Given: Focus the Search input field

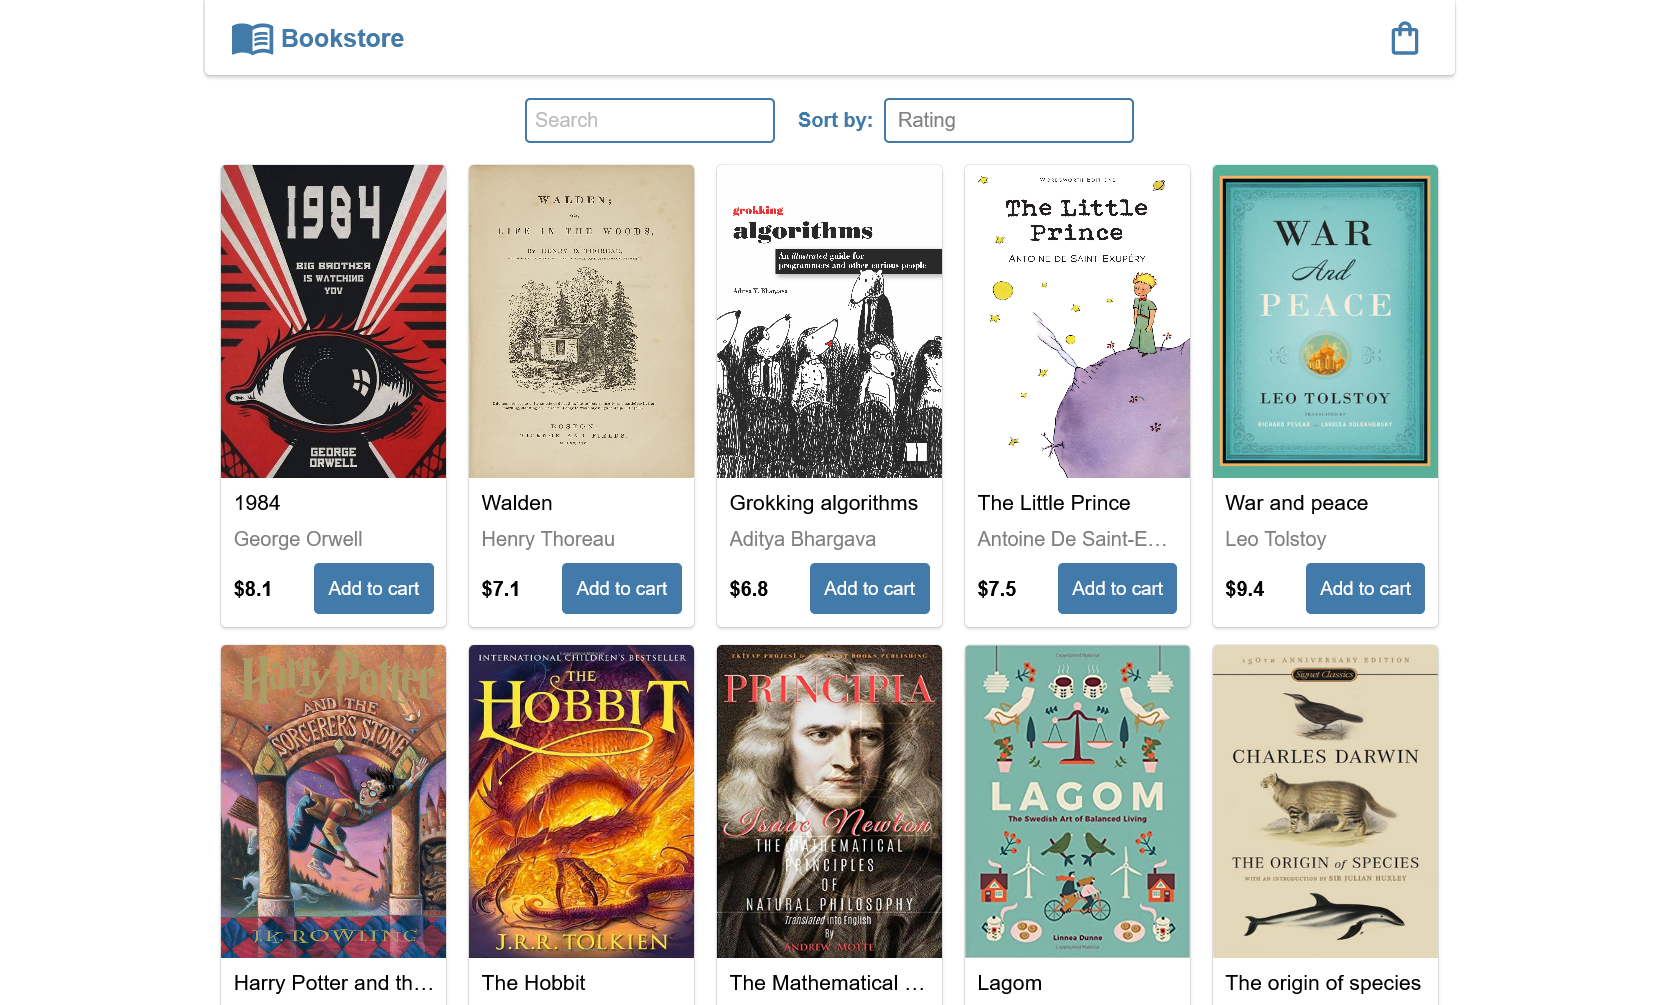Looking at the screenshot, I should 650,120.
